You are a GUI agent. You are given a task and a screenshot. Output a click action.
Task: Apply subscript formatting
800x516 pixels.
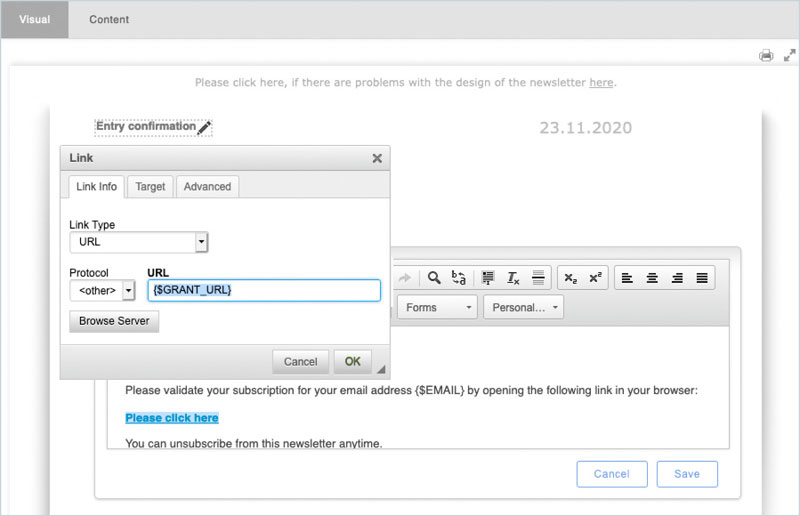point(570,278)
